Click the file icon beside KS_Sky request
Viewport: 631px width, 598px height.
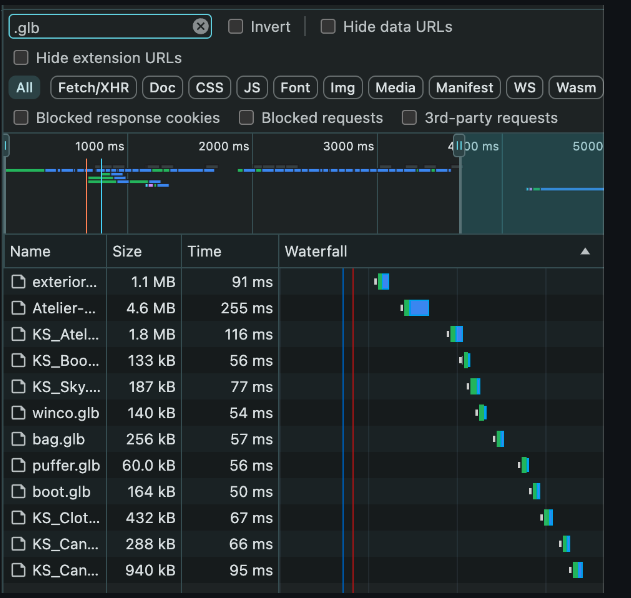(17, 386)
